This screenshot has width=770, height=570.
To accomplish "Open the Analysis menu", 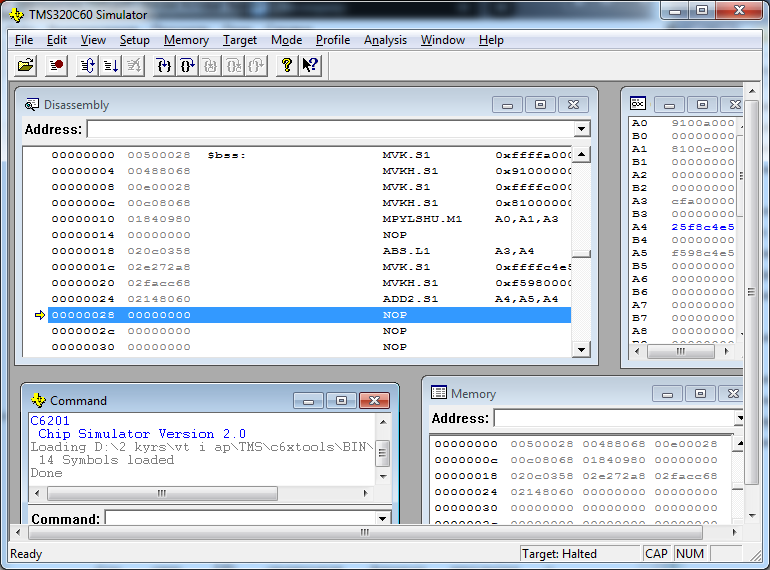I will tap(385, 40).
